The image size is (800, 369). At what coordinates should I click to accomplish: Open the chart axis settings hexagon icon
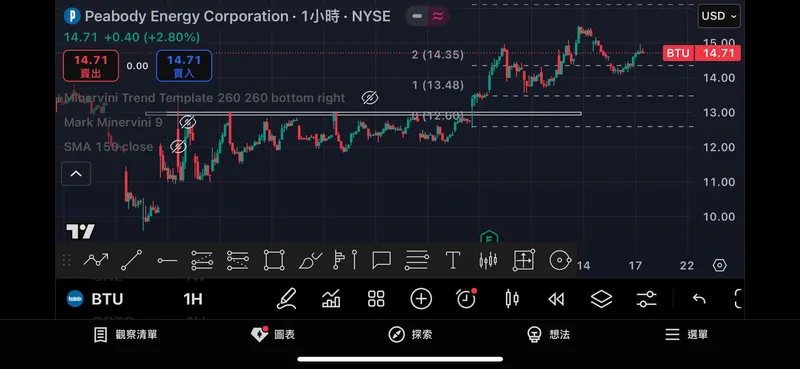point(719,265)
